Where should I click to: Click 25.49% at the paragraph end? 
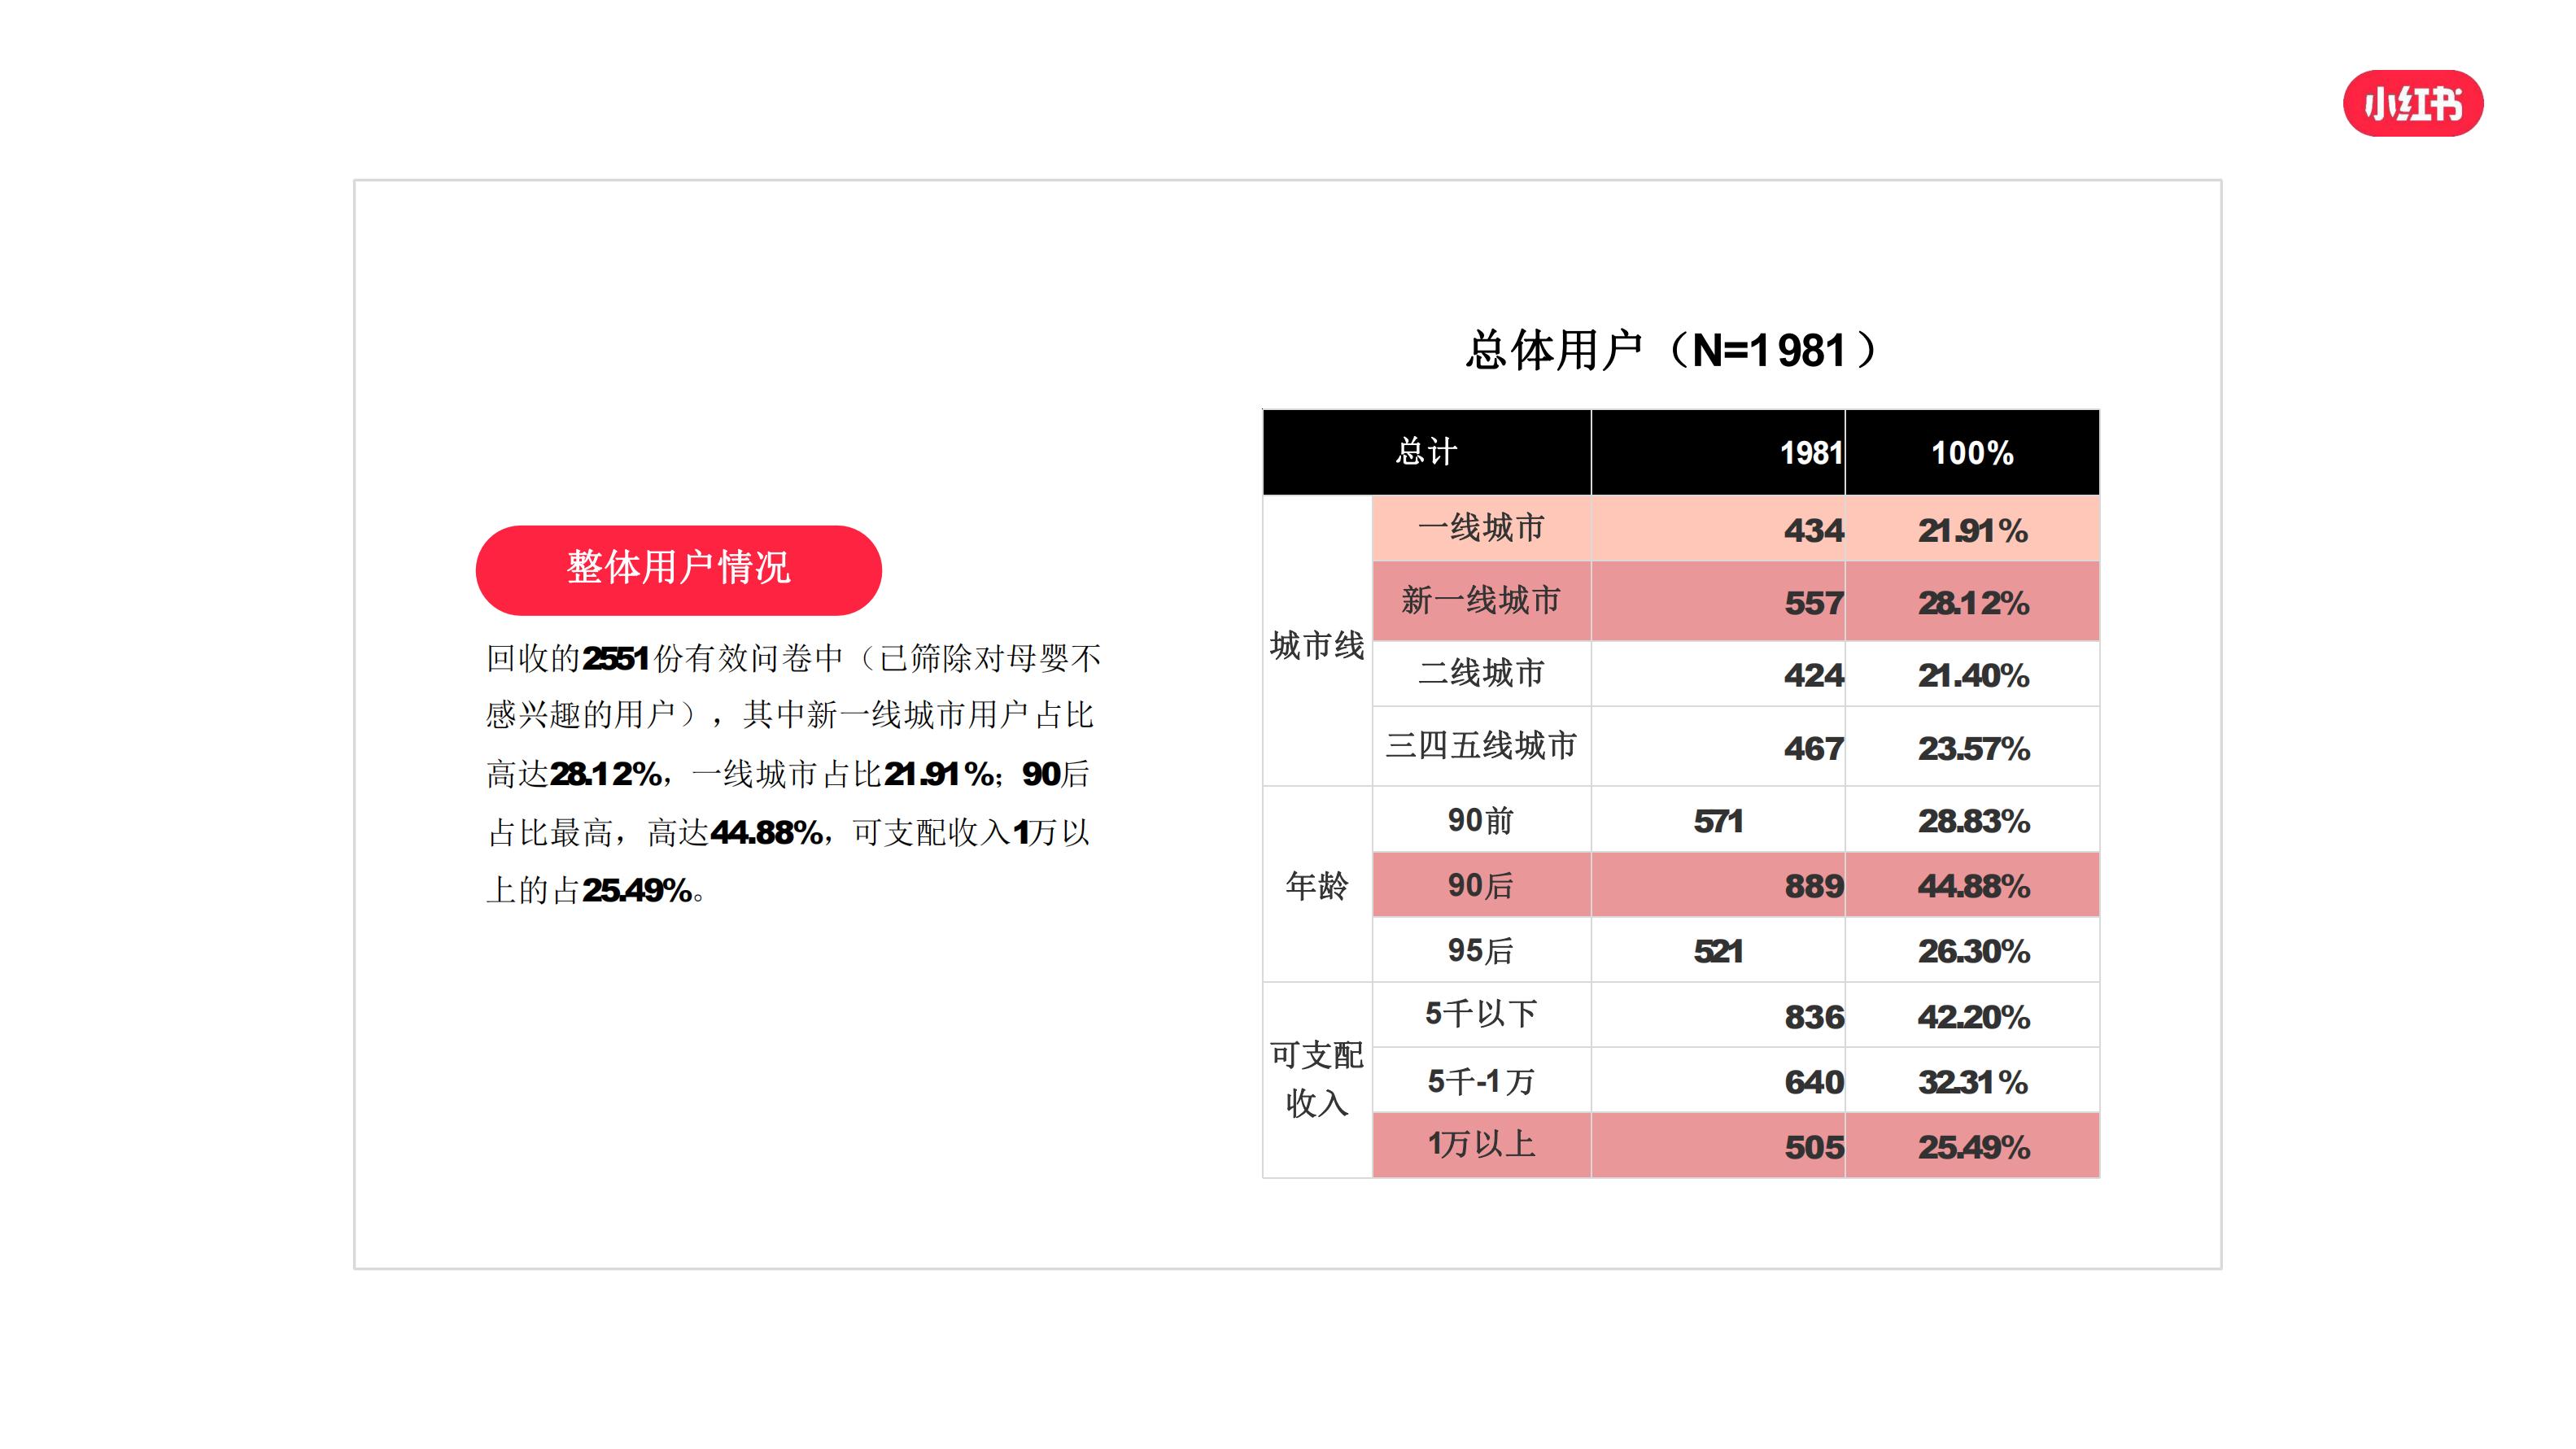637,890
